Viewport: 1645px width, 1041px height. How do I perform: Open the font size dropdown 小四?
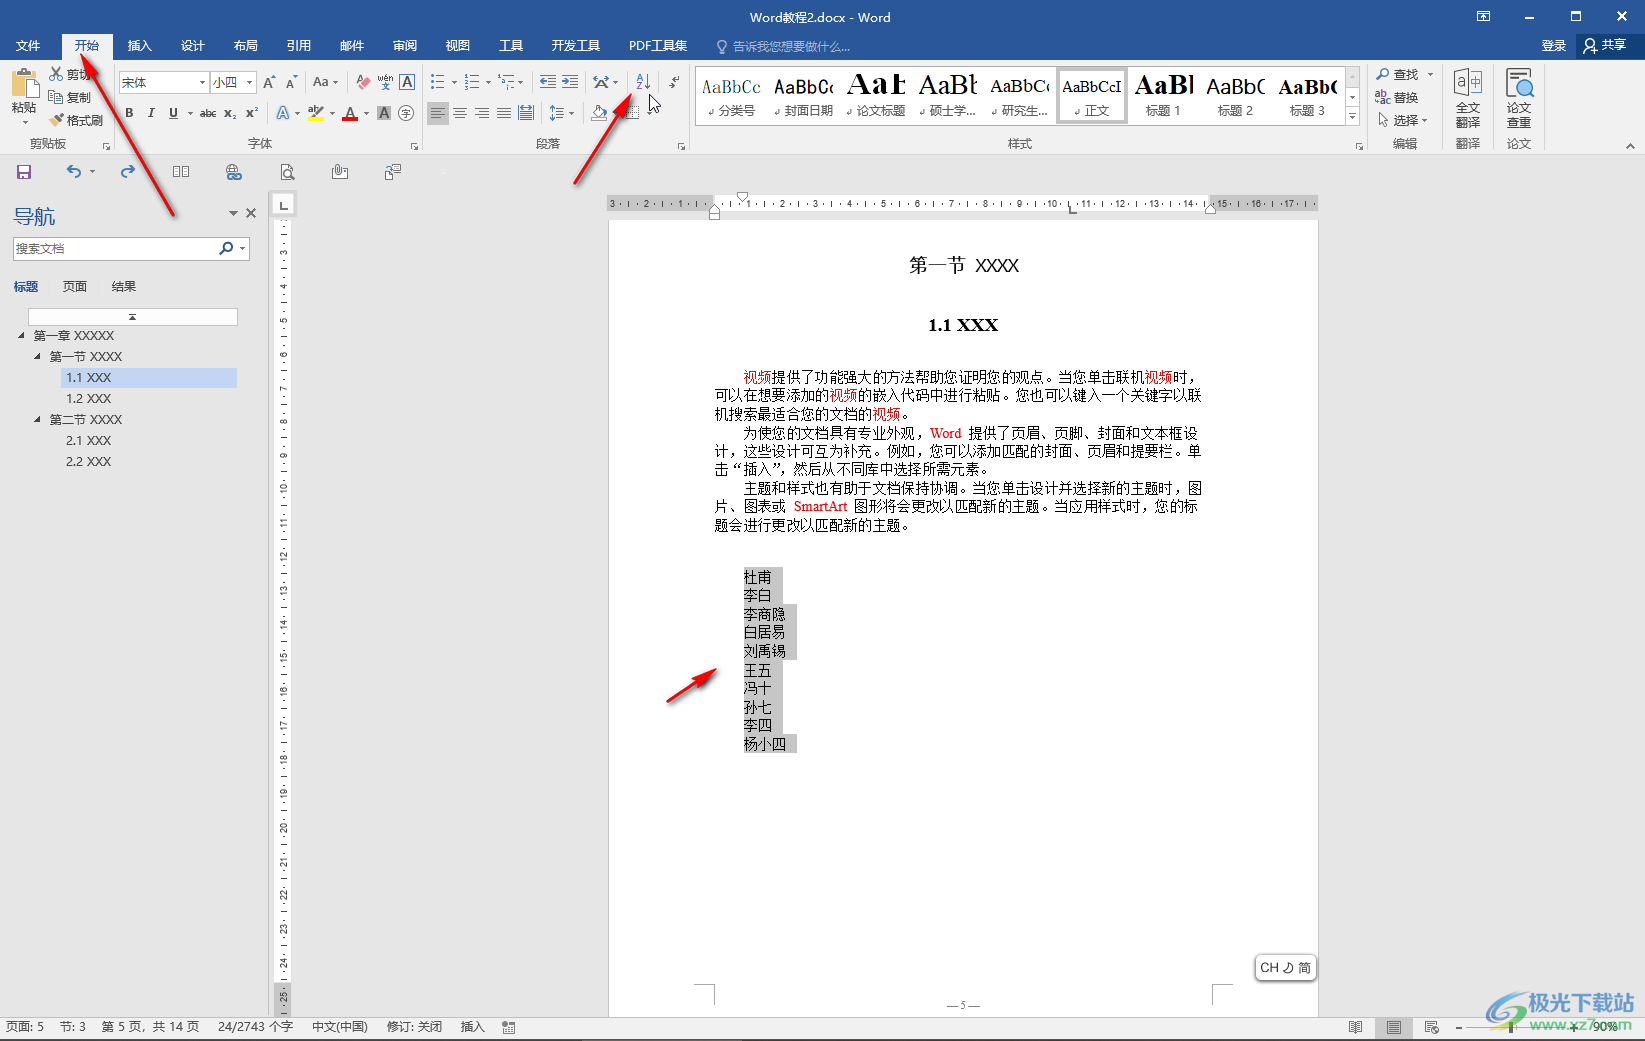250,82
